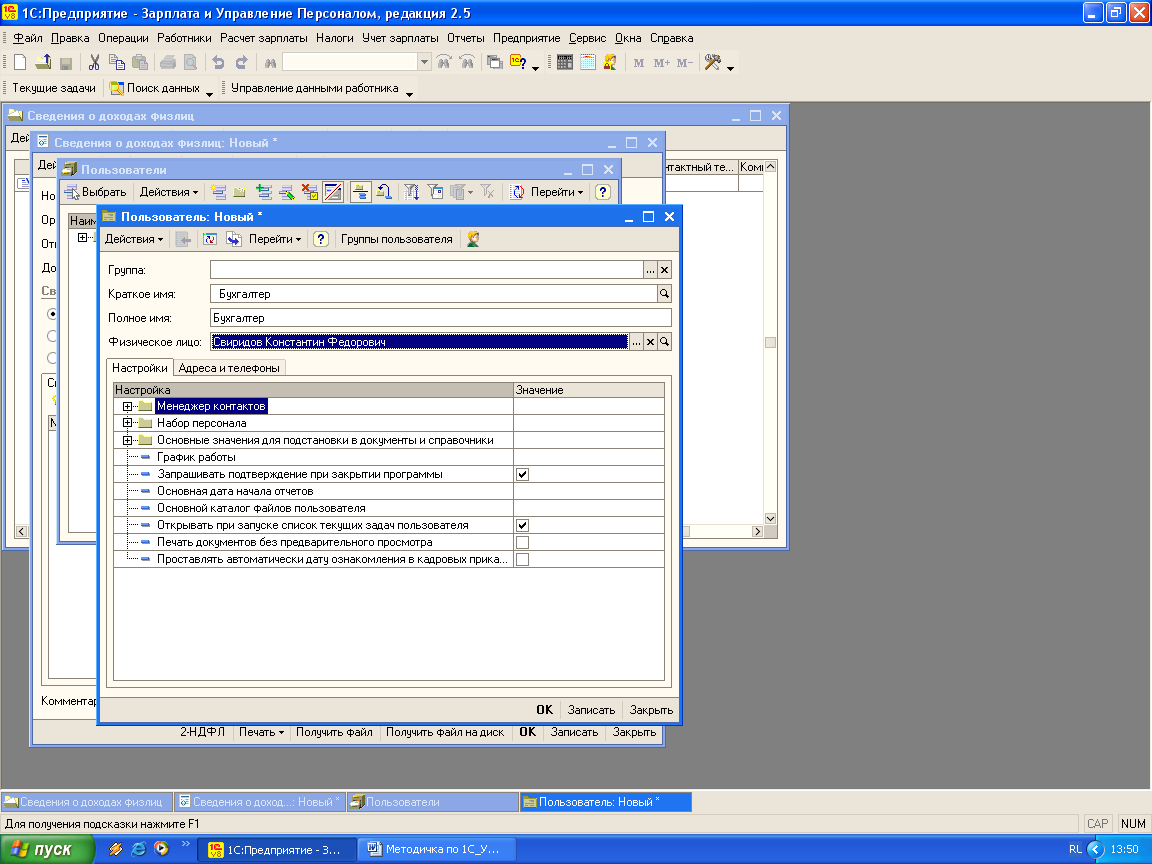Click the ellipsis select button of Физическое лицо
This screenshot has width=1152, height=864.
[636, 342]
